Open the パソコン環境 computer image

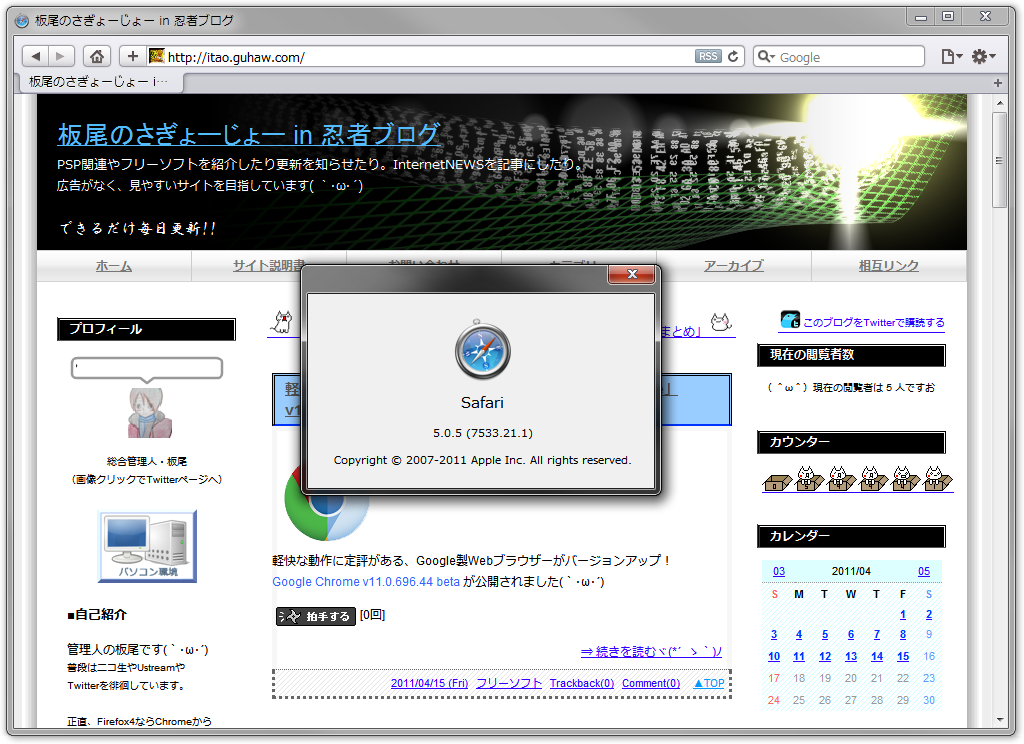[148, 547]
